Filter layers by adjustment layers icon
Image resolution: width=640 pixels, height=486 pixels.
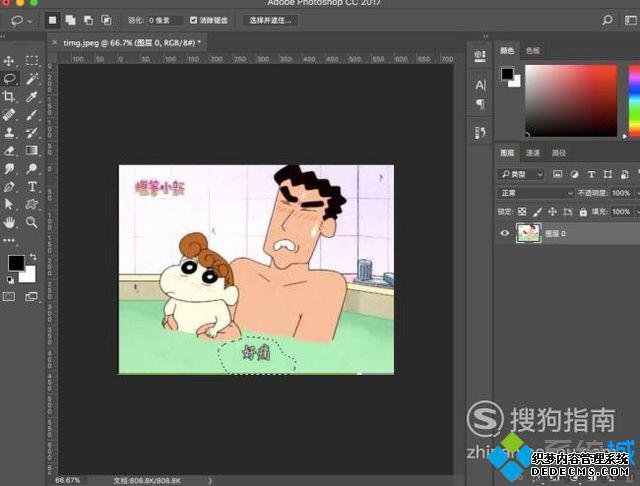(575, 175)
